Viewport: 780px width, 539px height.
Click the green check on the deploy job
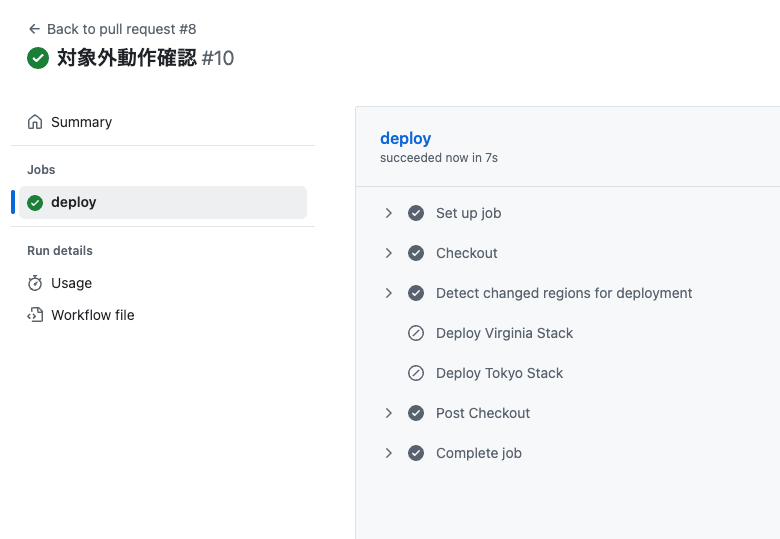click(x=35, y=202)
